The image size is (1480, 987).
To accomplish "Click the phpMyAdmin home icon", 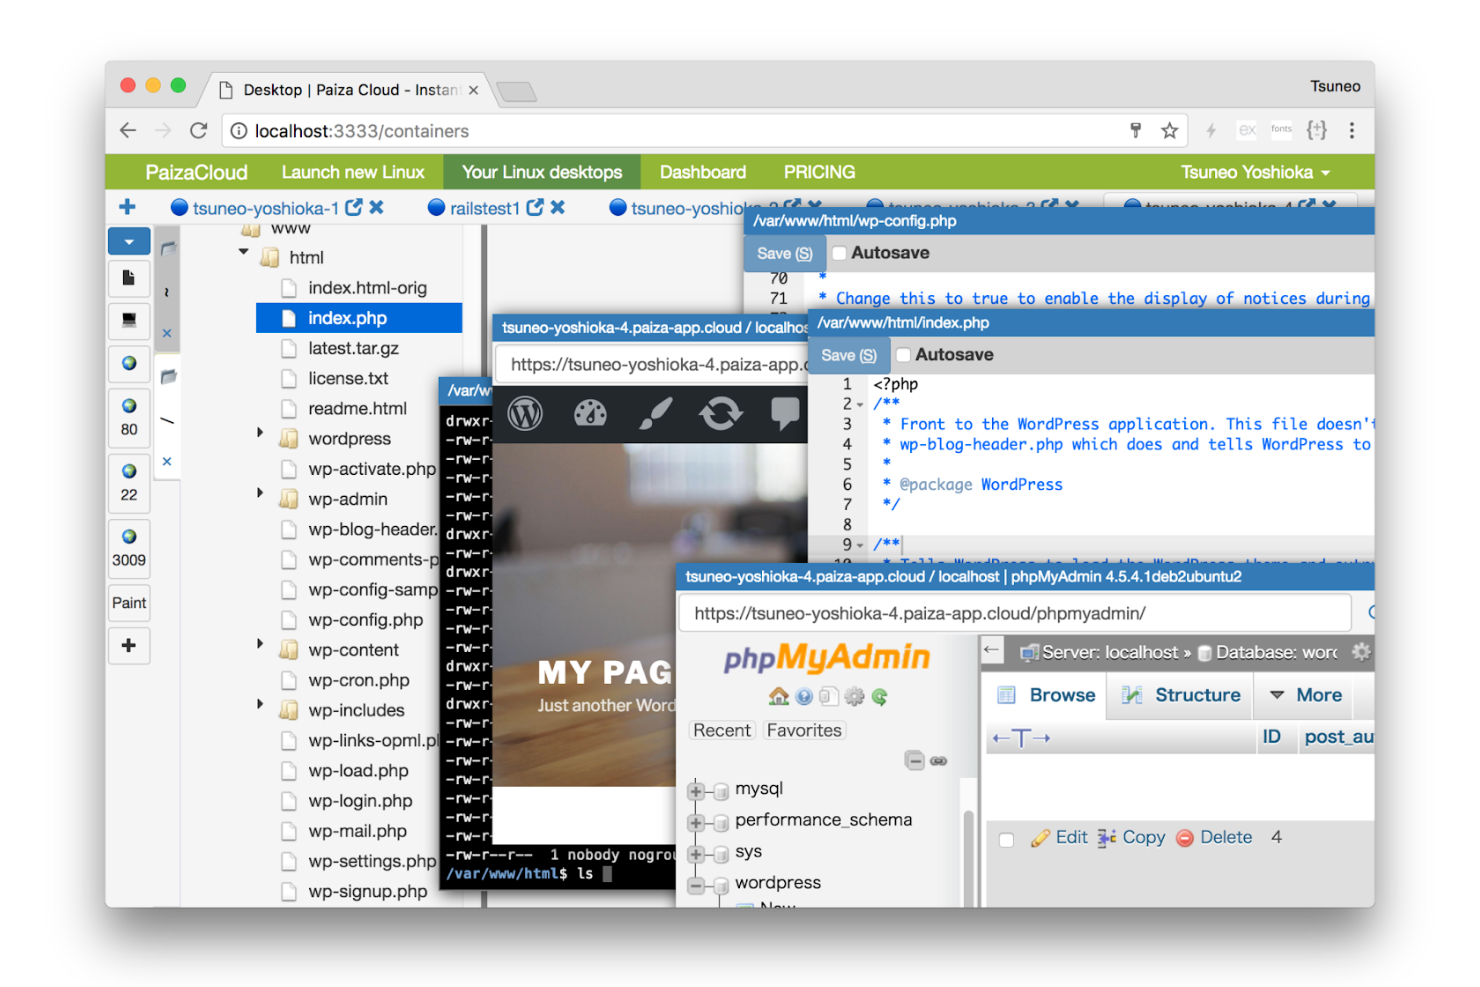I will pyautogui.click(x=779, y=697).
